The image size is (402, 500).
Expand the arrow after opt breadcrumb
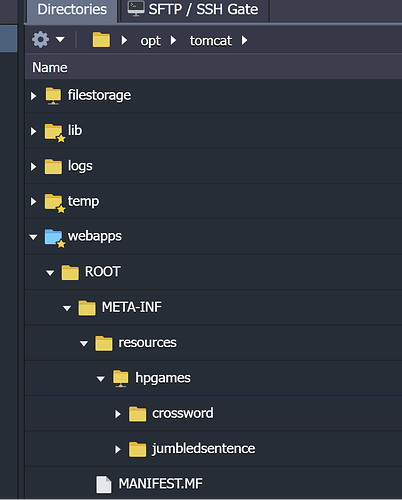coord(173,40)
